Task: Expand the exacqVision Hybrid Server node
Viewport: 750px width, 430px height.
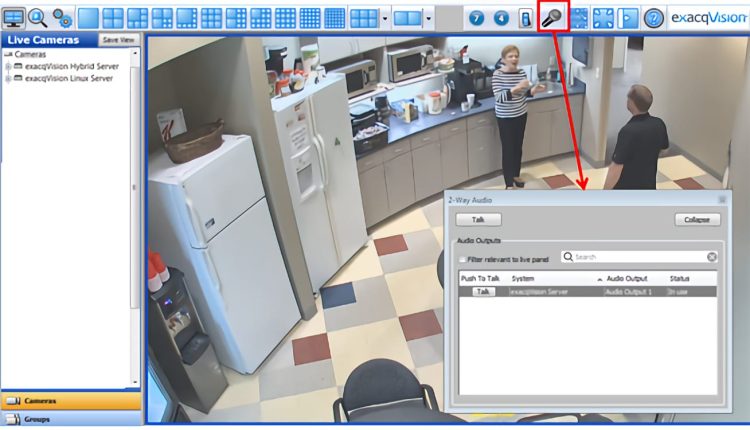Action: tap(8, 66)
